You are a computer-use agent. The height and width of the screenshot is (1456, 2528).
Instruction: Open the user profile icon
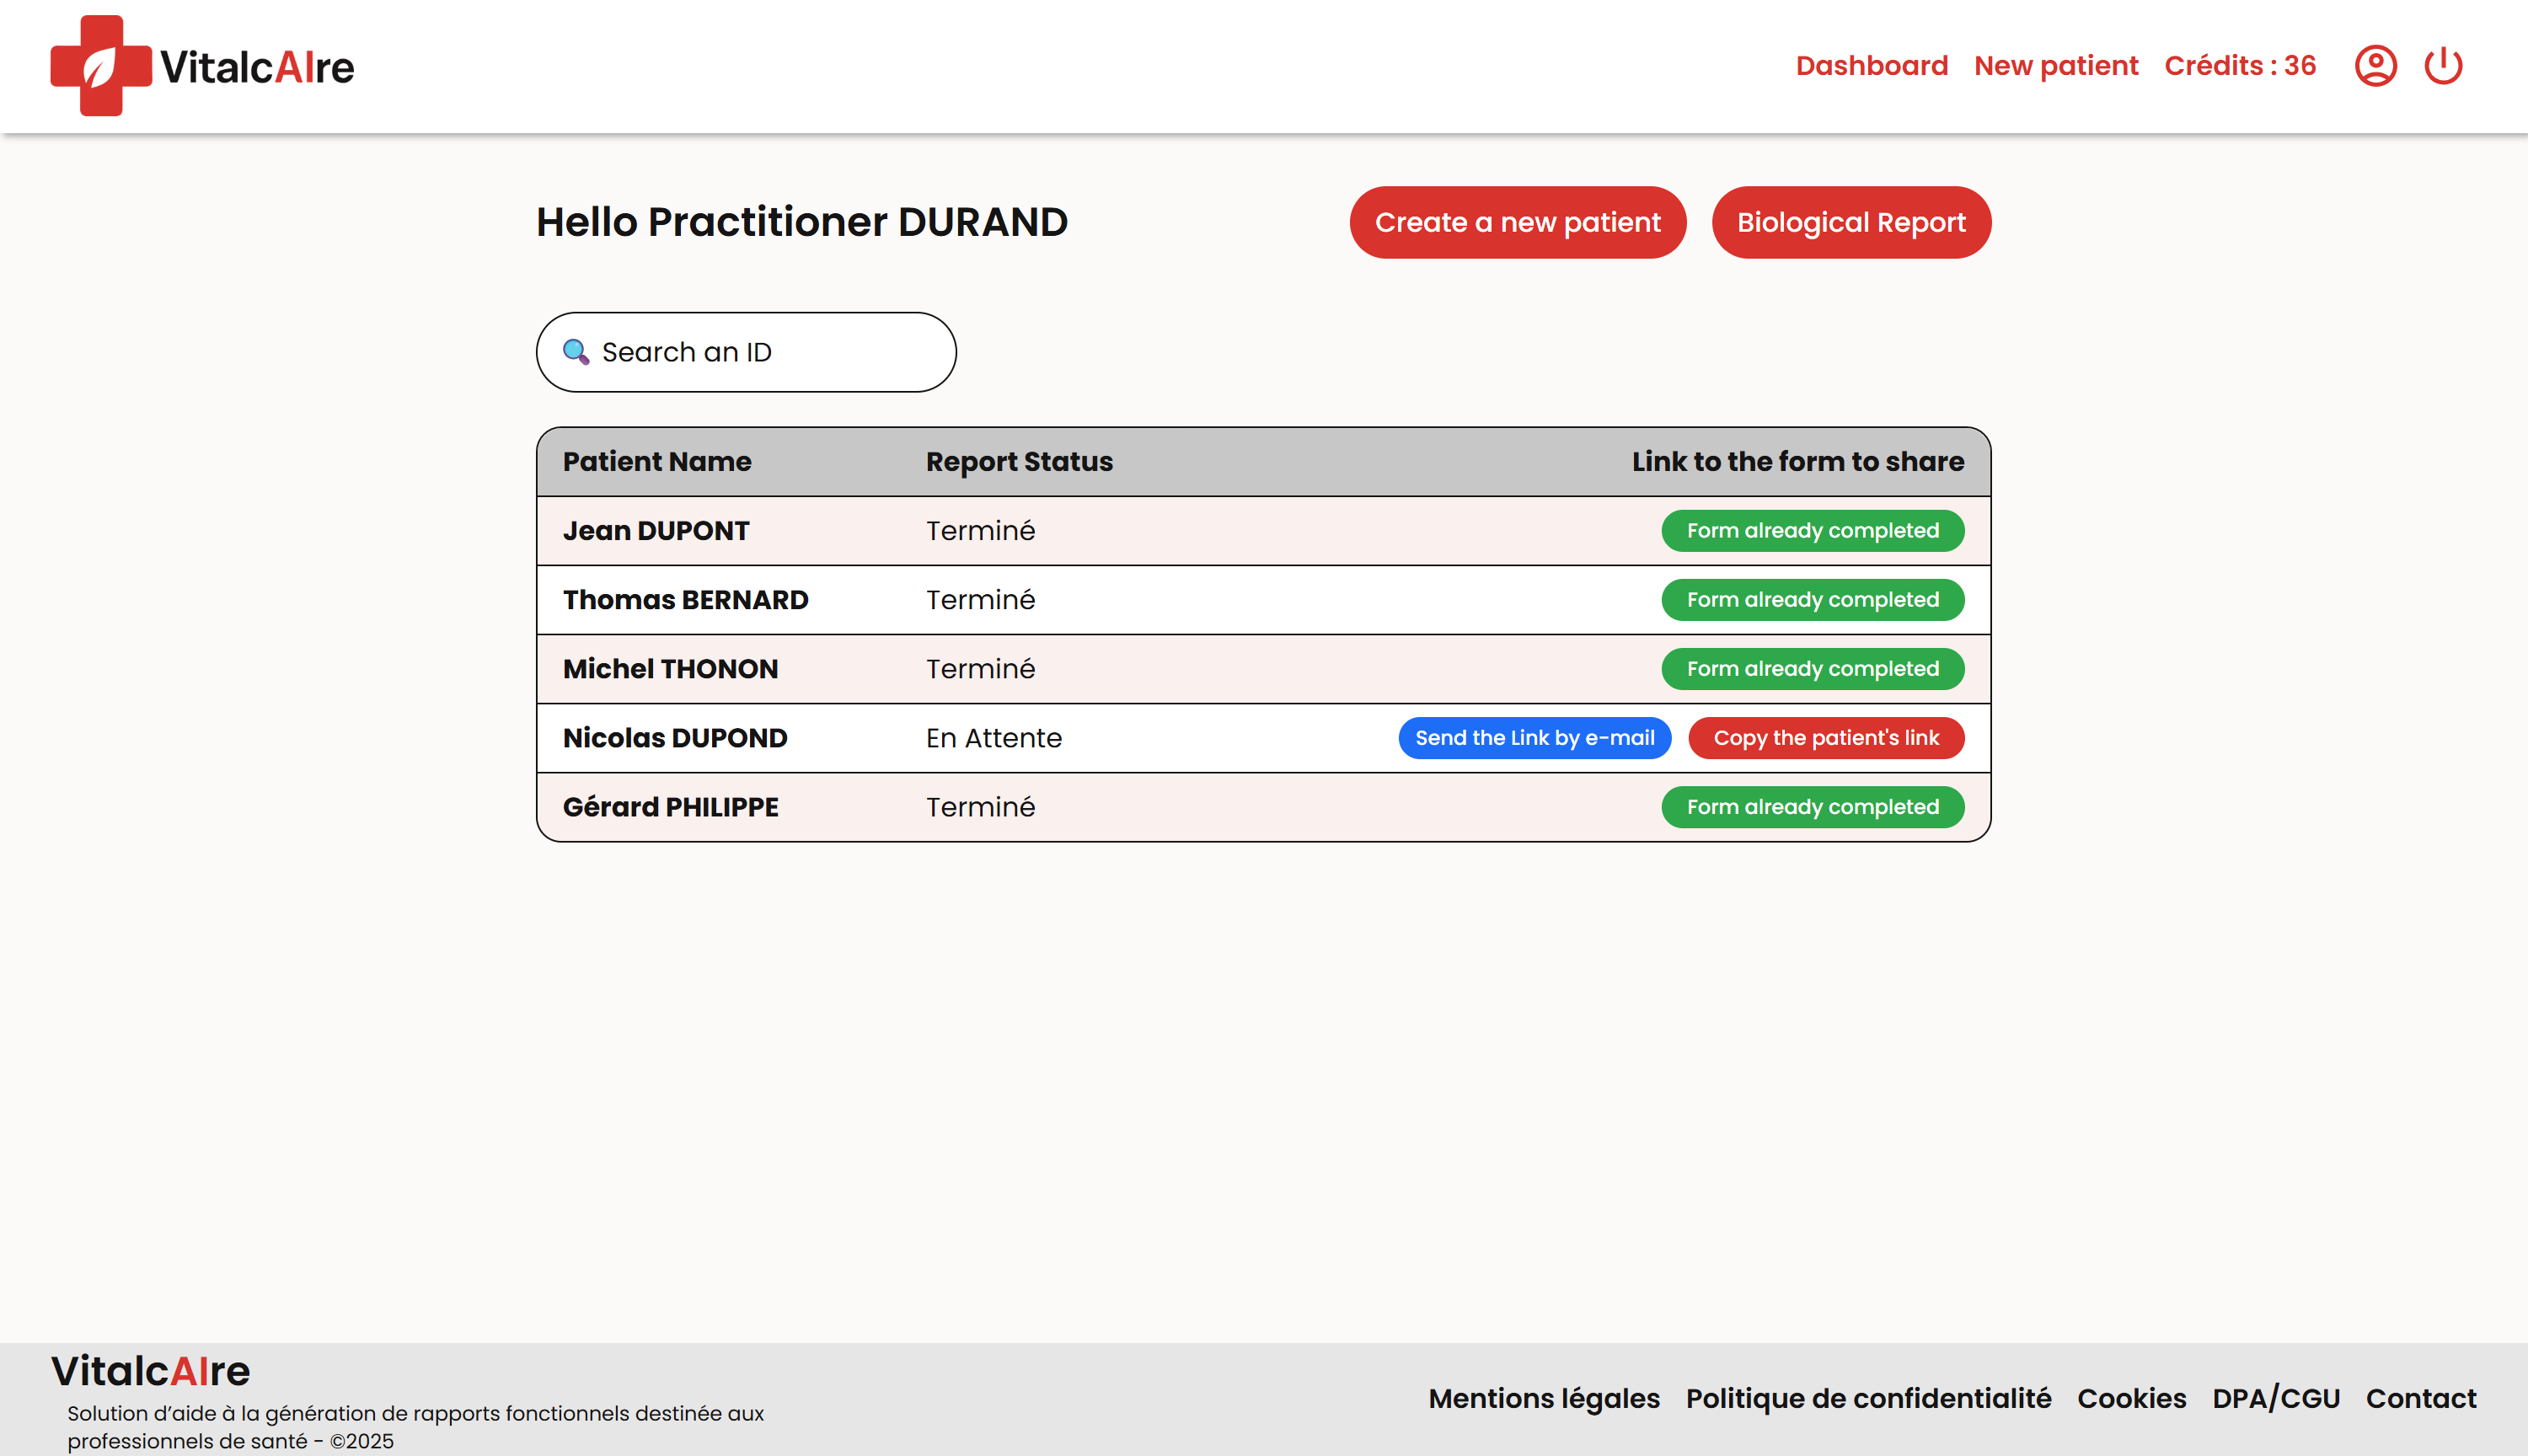click(x=2375, y=66)
